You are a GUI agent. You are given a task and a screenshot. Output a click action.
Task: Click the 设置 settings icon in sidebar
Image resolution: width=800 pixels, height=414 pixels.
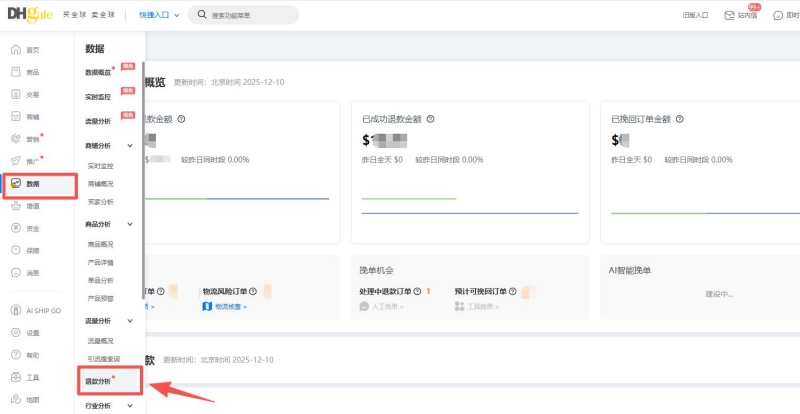16,333
